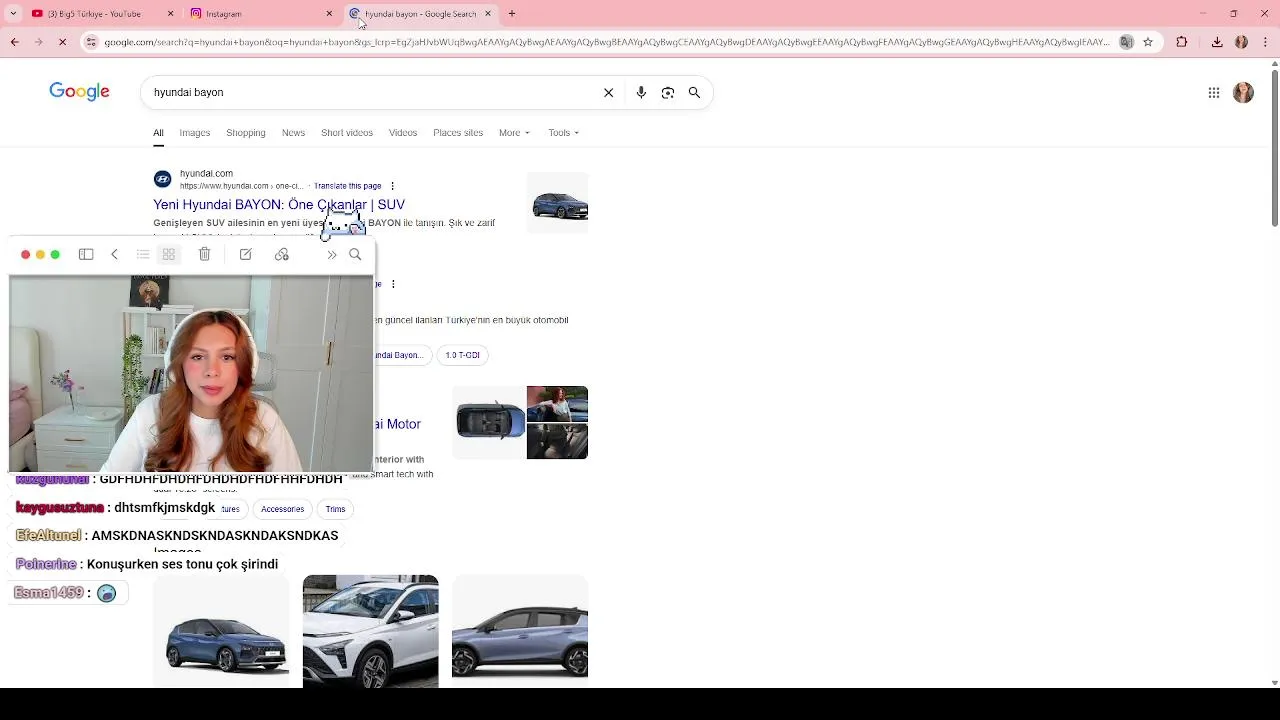Image resolution: width=1280 pixels, height=720 pixels.
Task: Click the translate page icon in address bar
Action: (x=1127, y=42)
